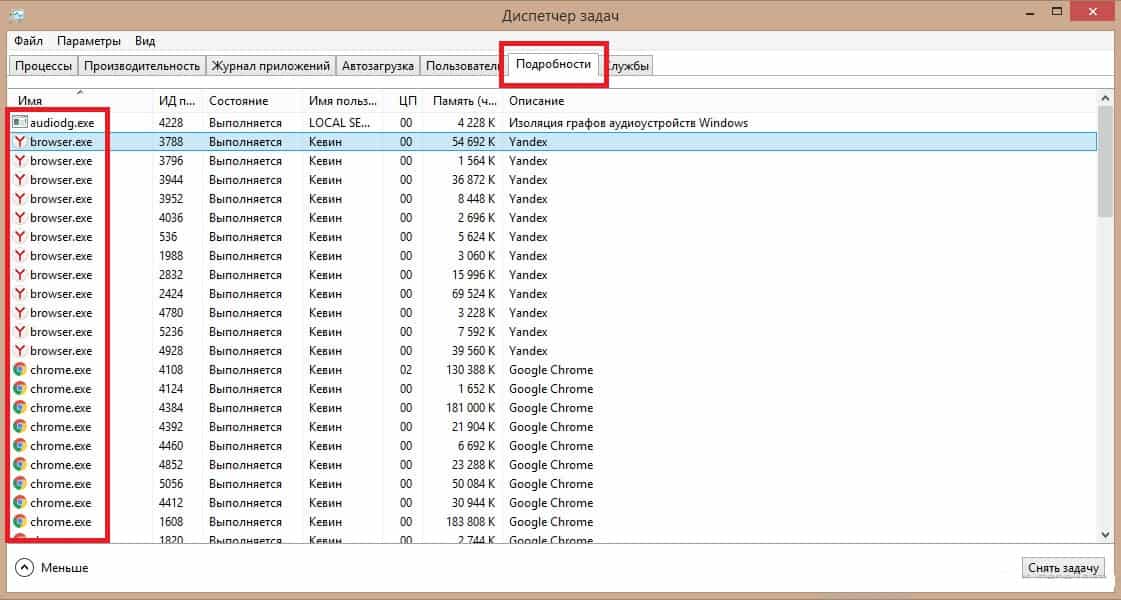Click Yandex icon of browser.exe PID 536

point(20,237)
